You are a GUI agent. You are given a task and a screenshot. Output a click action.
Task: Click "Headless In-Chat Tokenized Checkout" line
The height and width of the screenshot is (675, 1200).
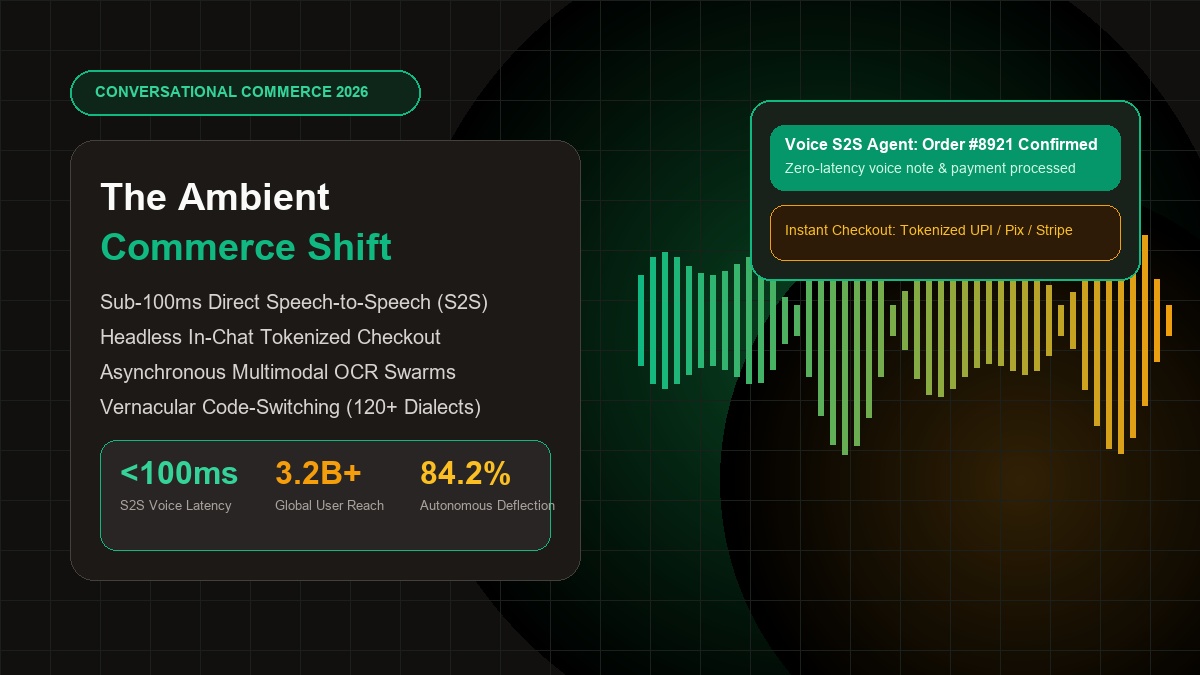(270, 337)
